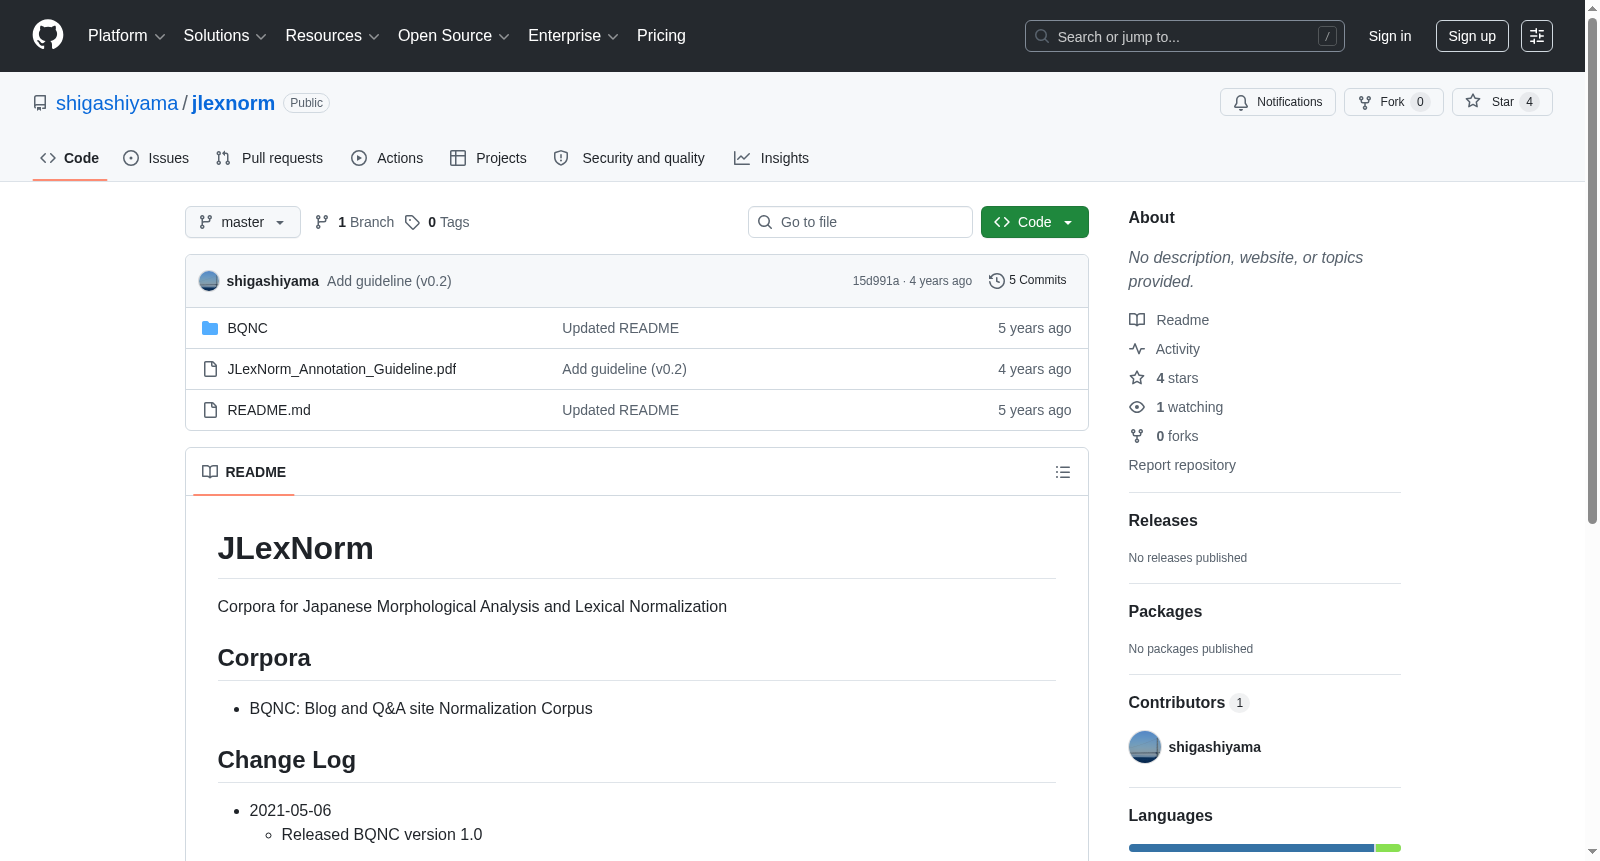The image size is (1600, 861).
Task: Switch to the Insights tab
Action: pos(771,158)
